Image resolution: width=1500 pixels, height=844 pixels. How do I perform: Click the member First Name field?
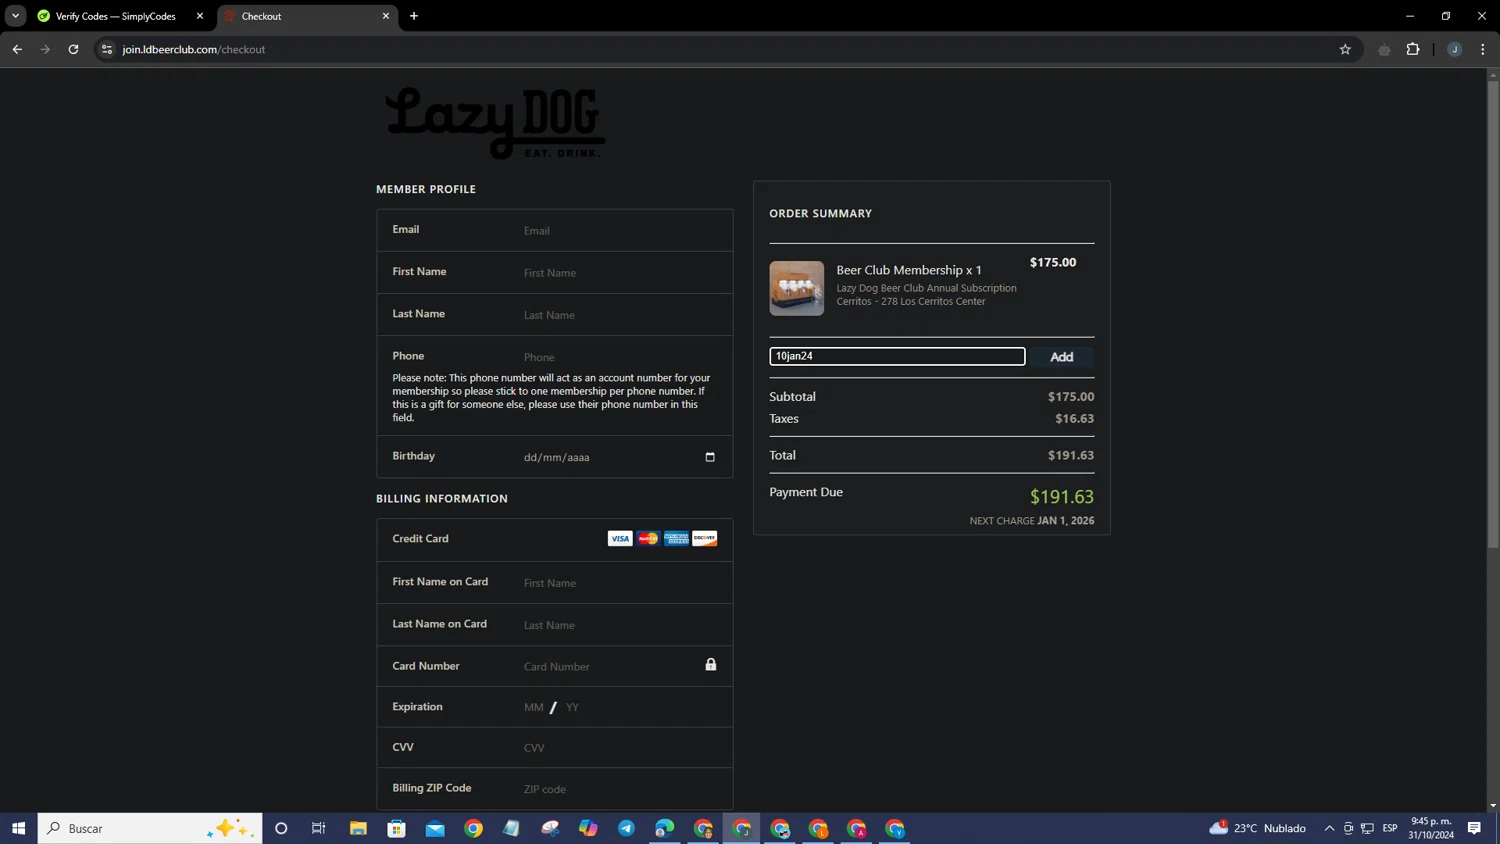pos(620,273)
